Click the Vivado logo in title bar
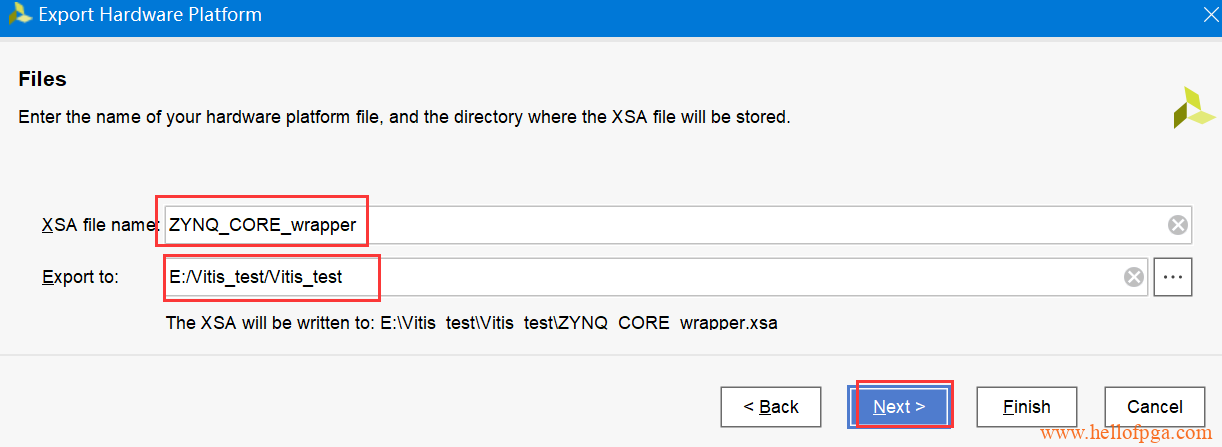 pos(19,15)
